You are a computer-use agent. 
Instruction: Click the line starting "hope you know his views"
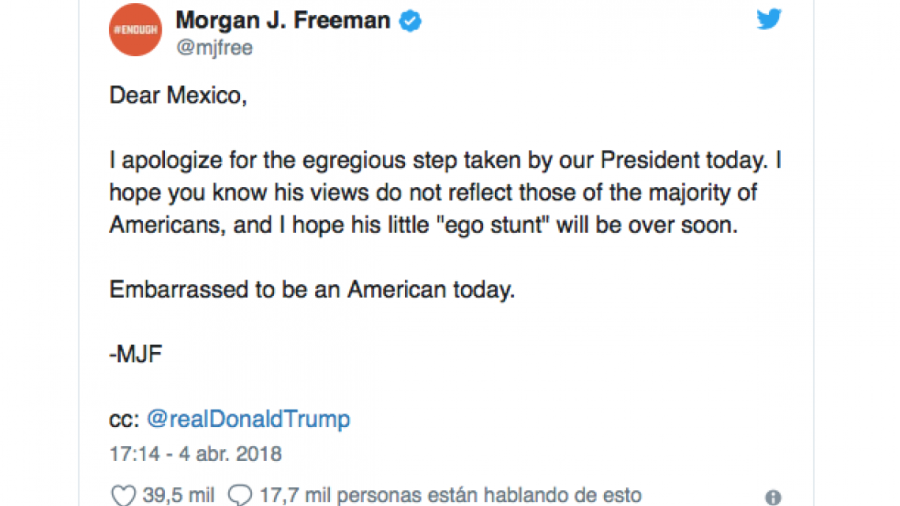pyautogui.click(x=433, y=193)
